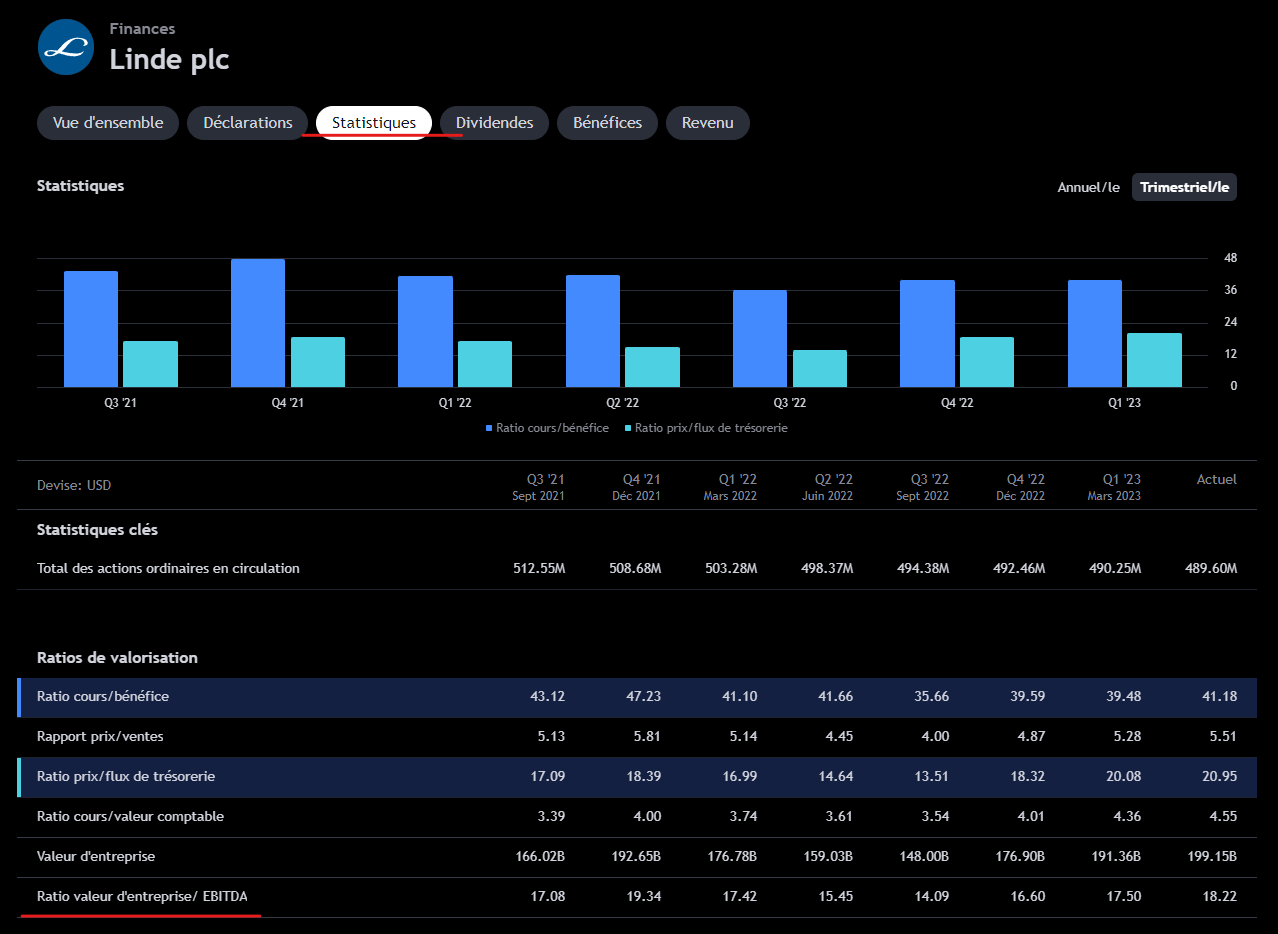Click the Valeur d'entreprise row label
Viewport: 1278px width, 934px height.
point(96,857)
